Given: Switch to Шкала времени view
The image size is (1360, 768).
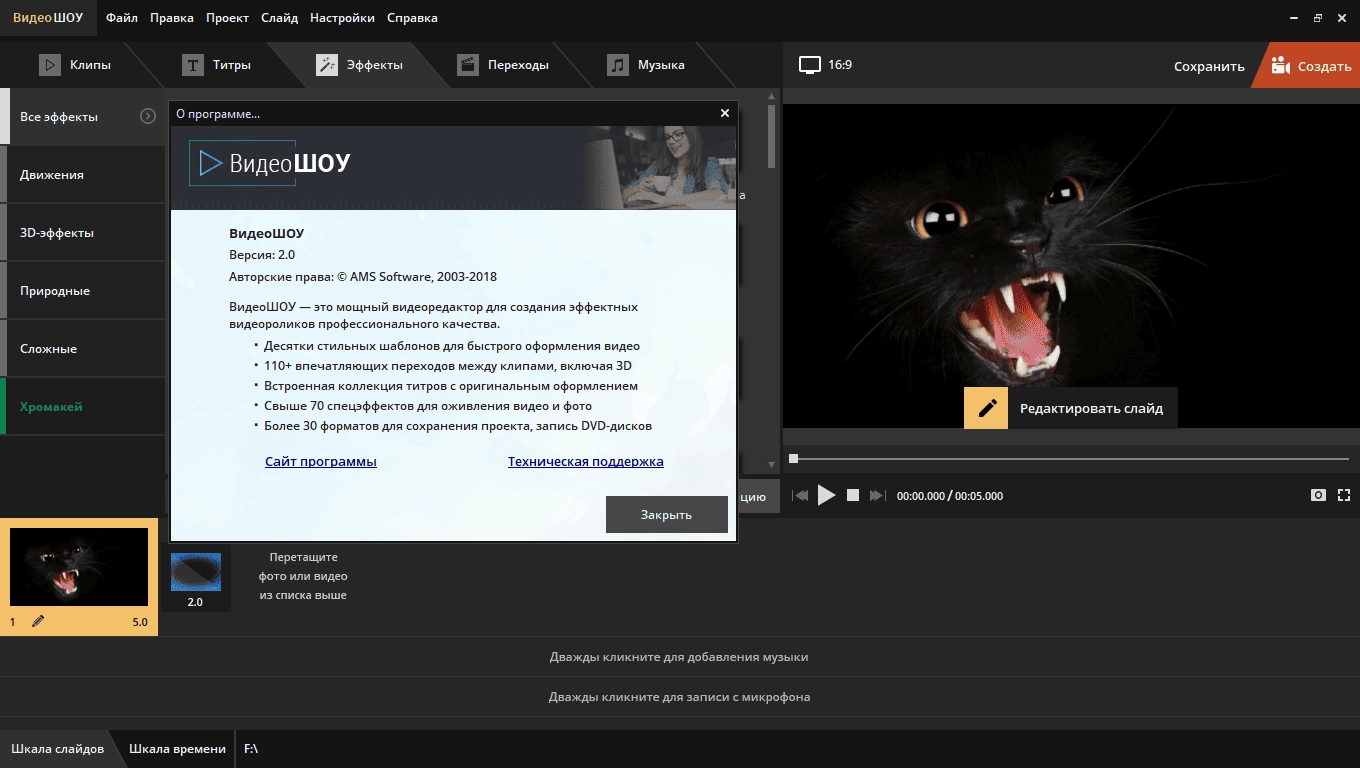Looking at the screenshot, I should 177,749.
